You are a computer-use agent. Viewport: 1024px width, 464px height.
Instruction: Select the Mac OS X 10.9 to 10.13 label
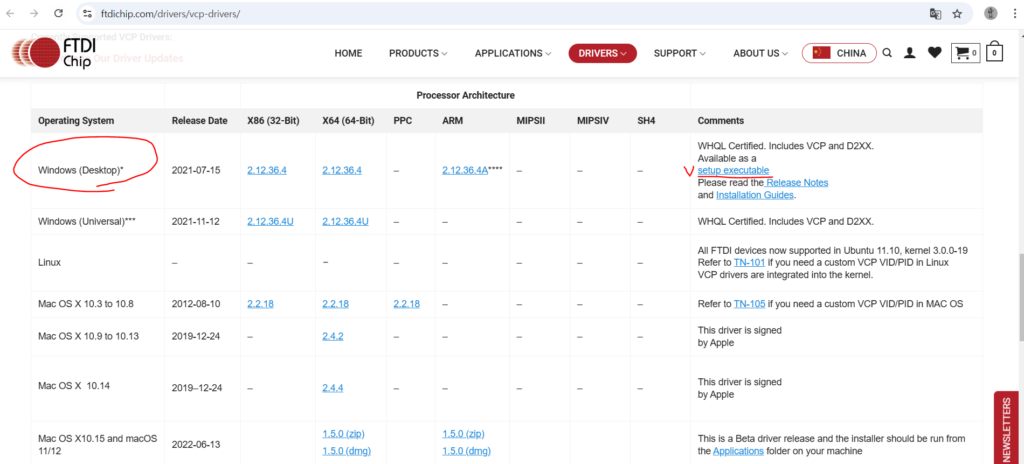coord(89,336)
